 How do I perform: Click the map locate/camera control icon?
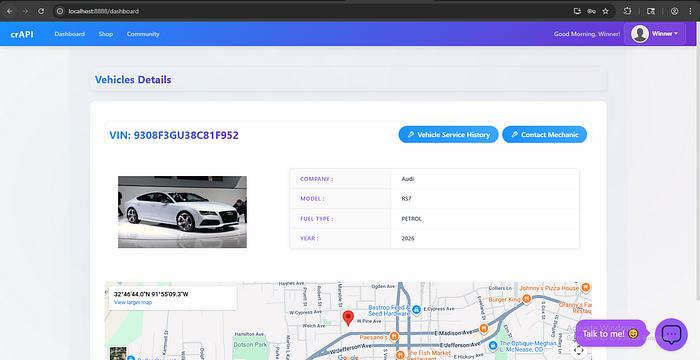tap(578, 350)
